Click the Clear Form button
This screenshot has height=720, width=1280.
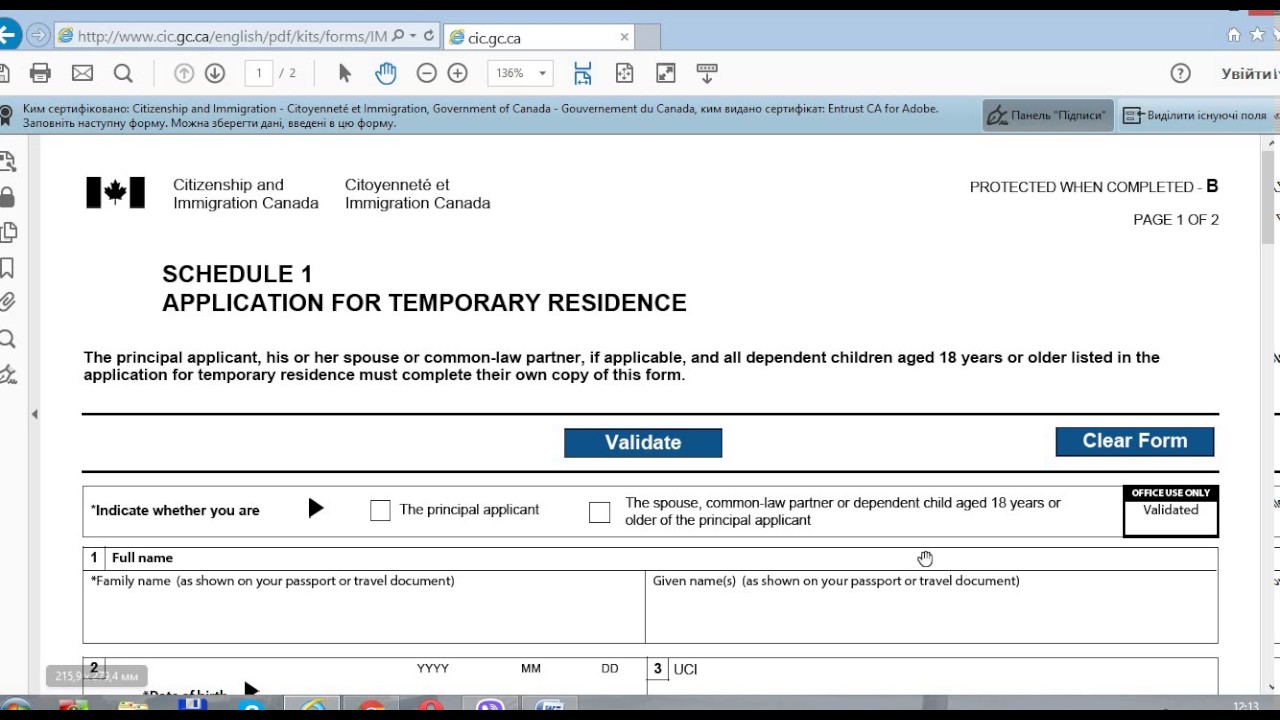click(x=1135, y=441)
